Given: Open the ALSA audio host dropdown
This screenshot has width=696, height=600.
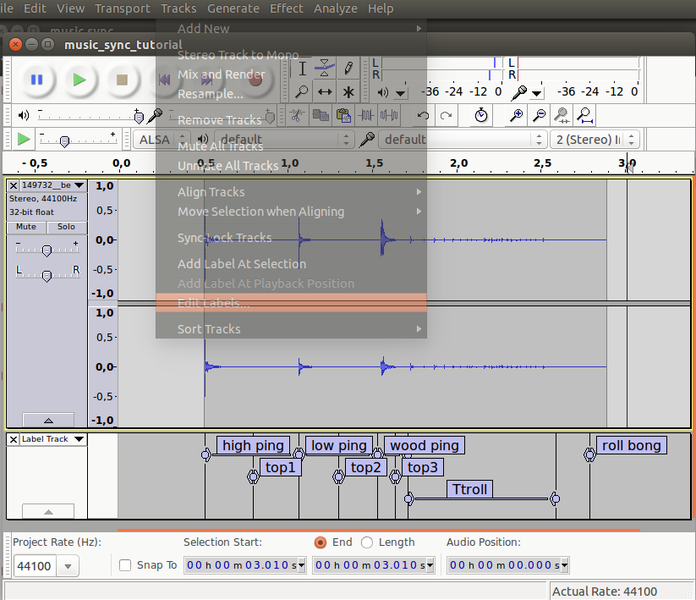Looking at the screenshot, I should click(x=162, y=140).
